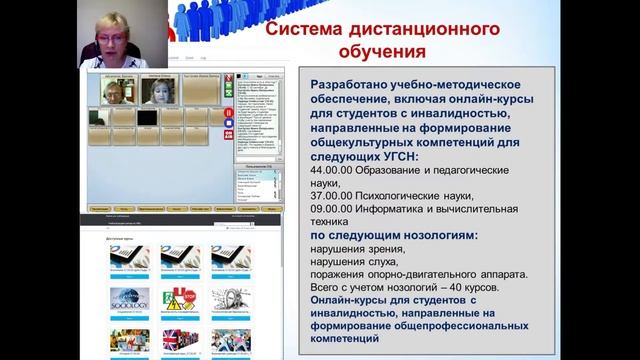Click the text 'нарушения слуха'

[x=353, y=261]
